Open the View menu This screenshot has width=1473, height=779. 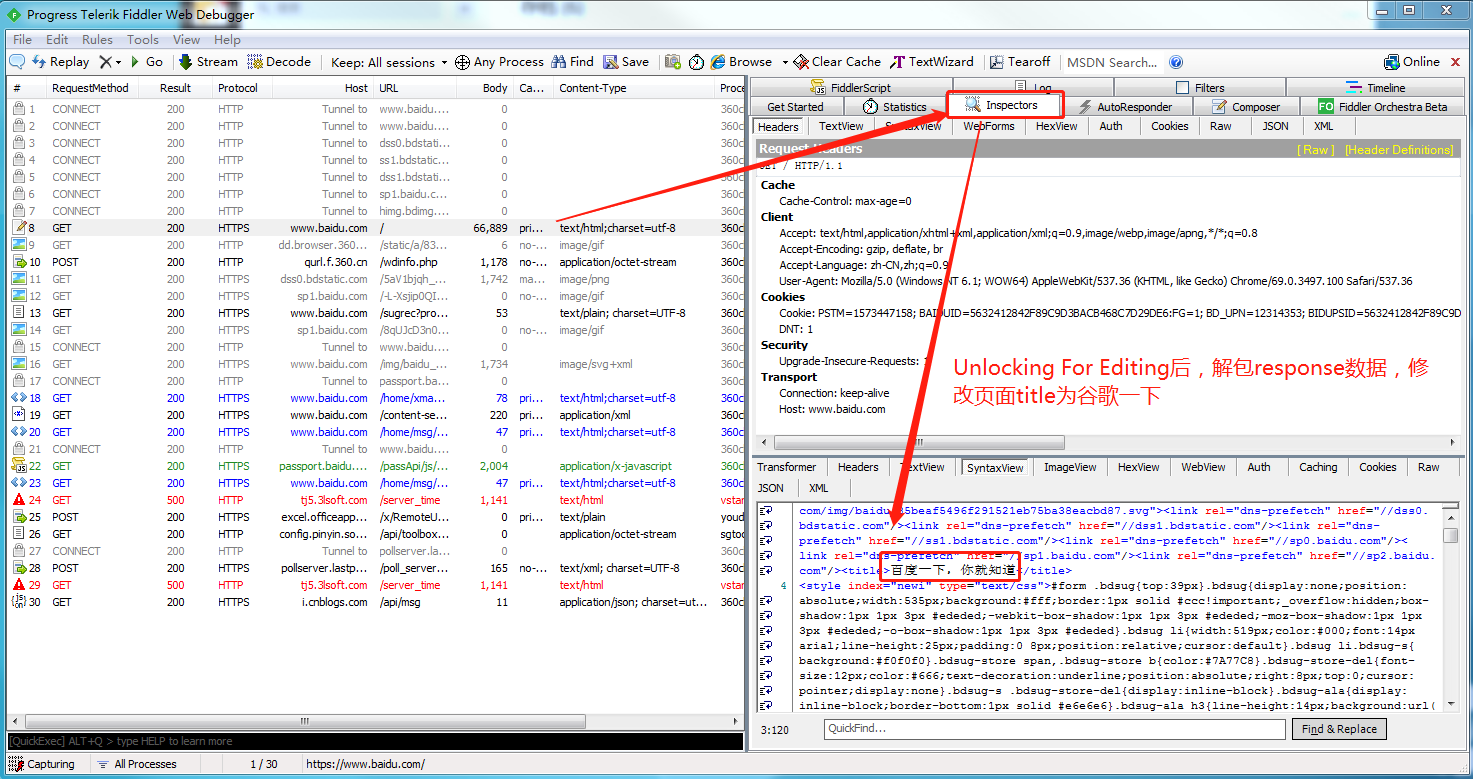click(186, 40)
